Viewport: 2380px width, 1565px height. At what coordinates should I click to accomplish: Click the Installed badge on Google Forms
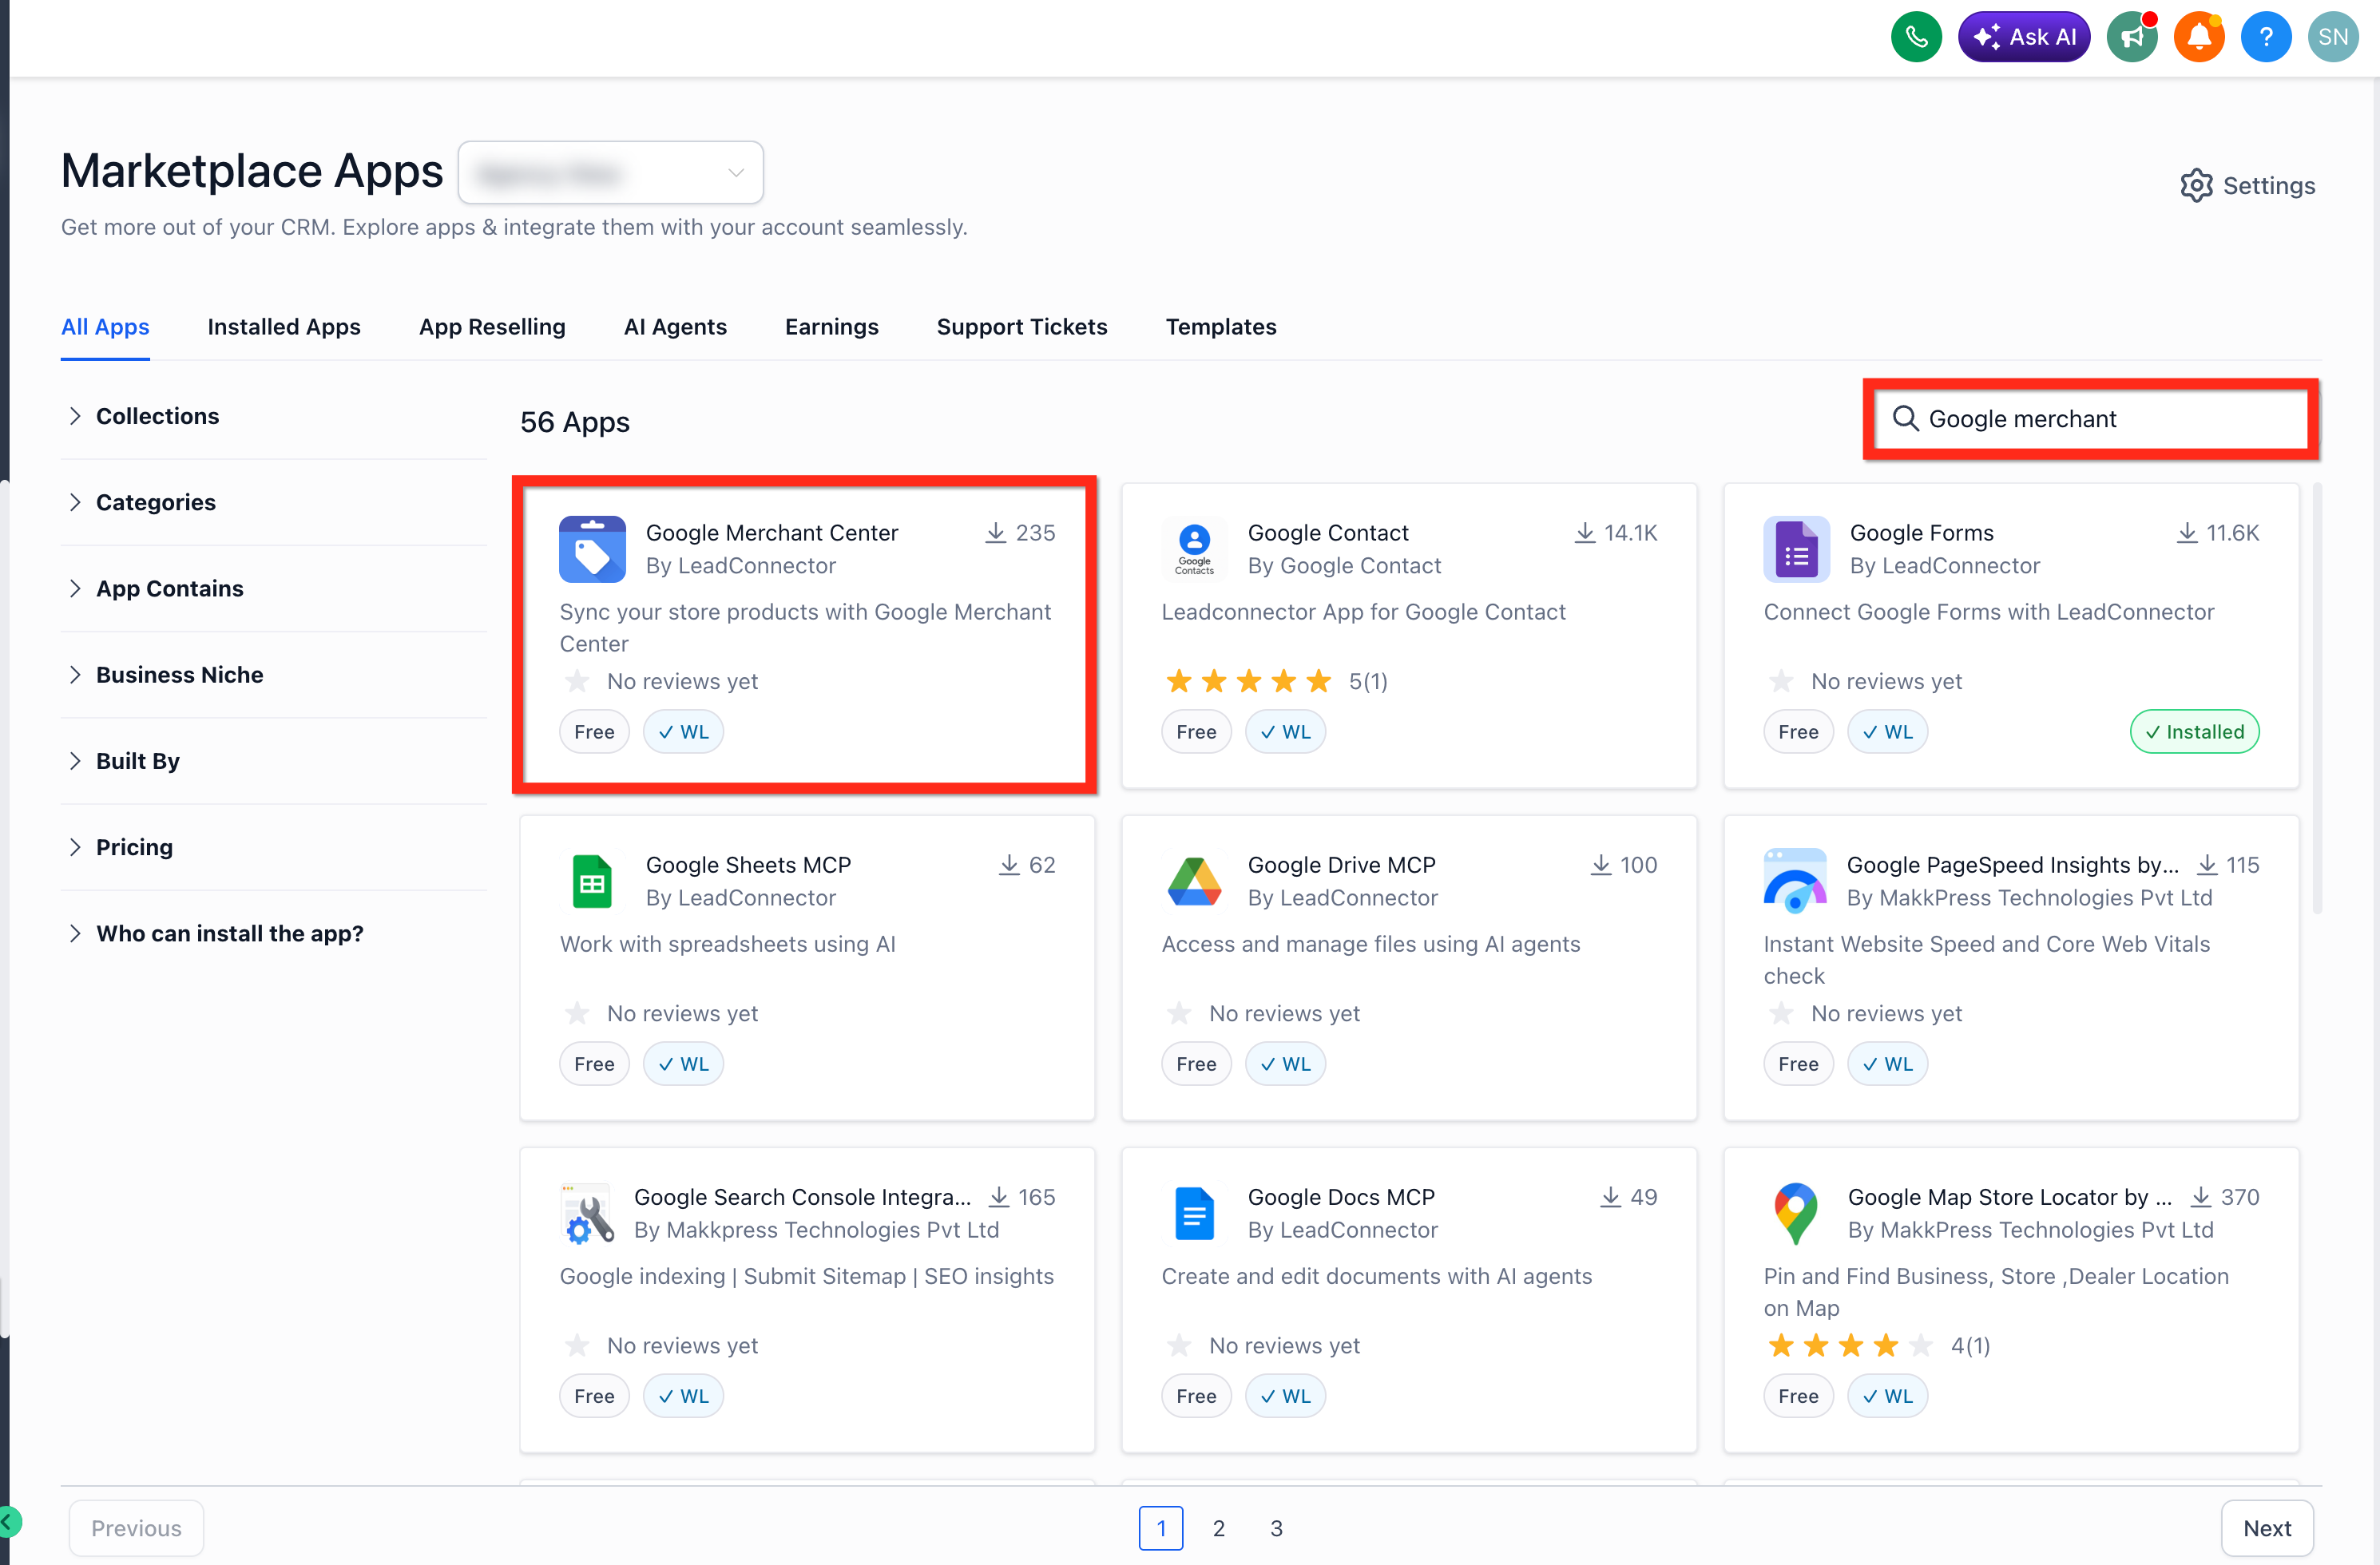click(2194, 732)
